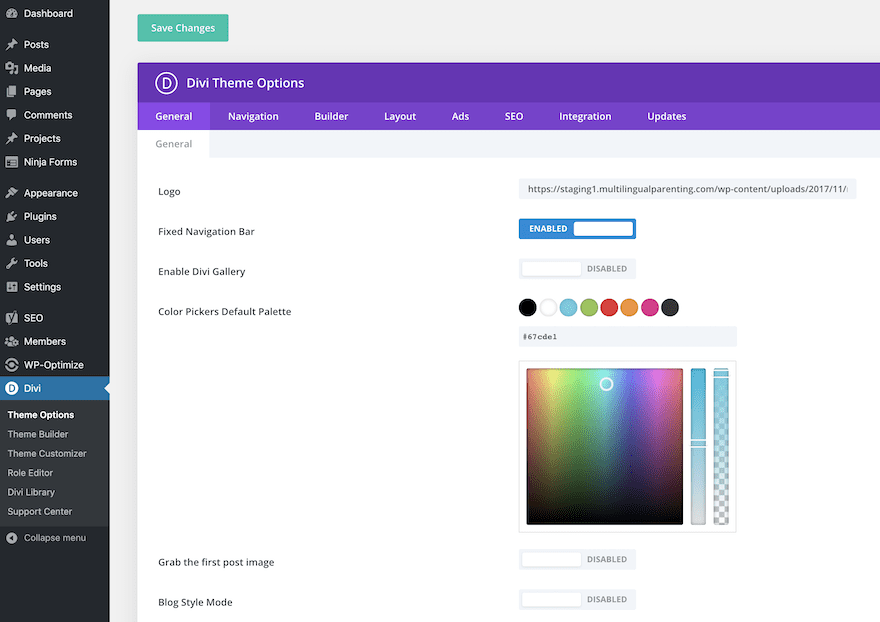Enable the Divi Gallery toggle
Viewport: 880px width, 622px height.
[577, 269]
